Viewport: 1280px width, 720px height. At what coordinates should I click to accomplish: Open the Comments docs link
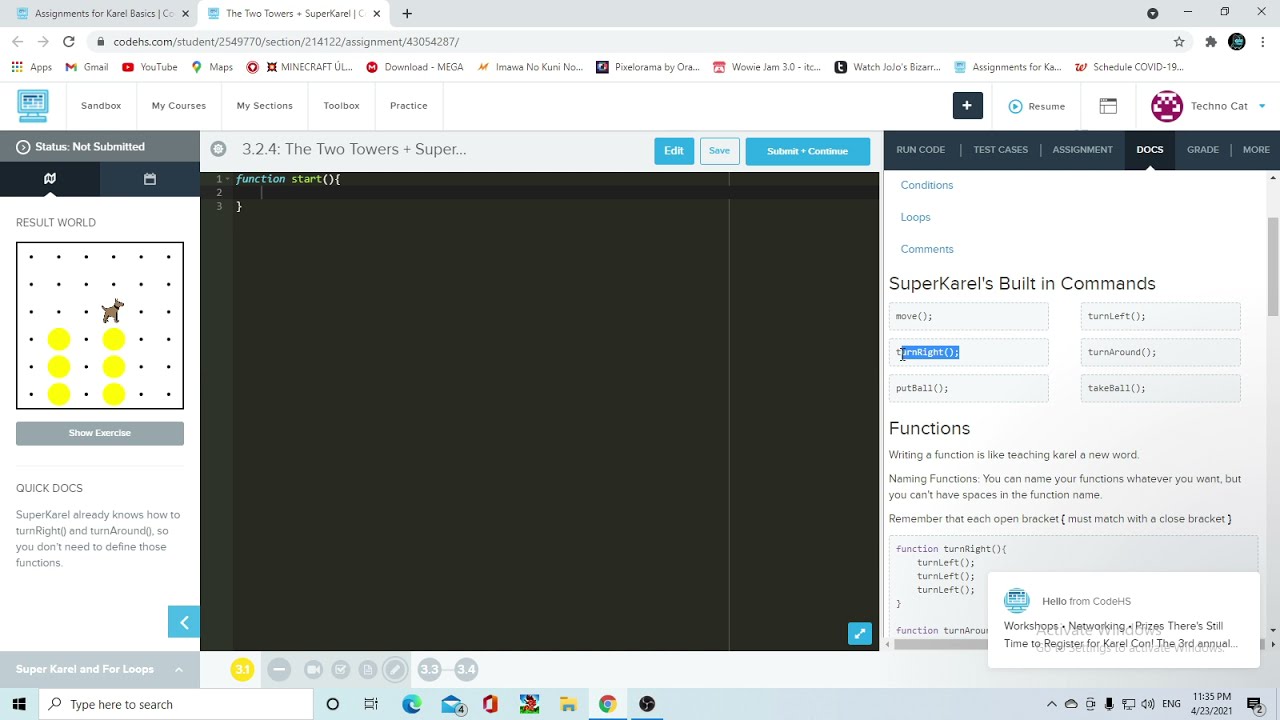point(927,249)
